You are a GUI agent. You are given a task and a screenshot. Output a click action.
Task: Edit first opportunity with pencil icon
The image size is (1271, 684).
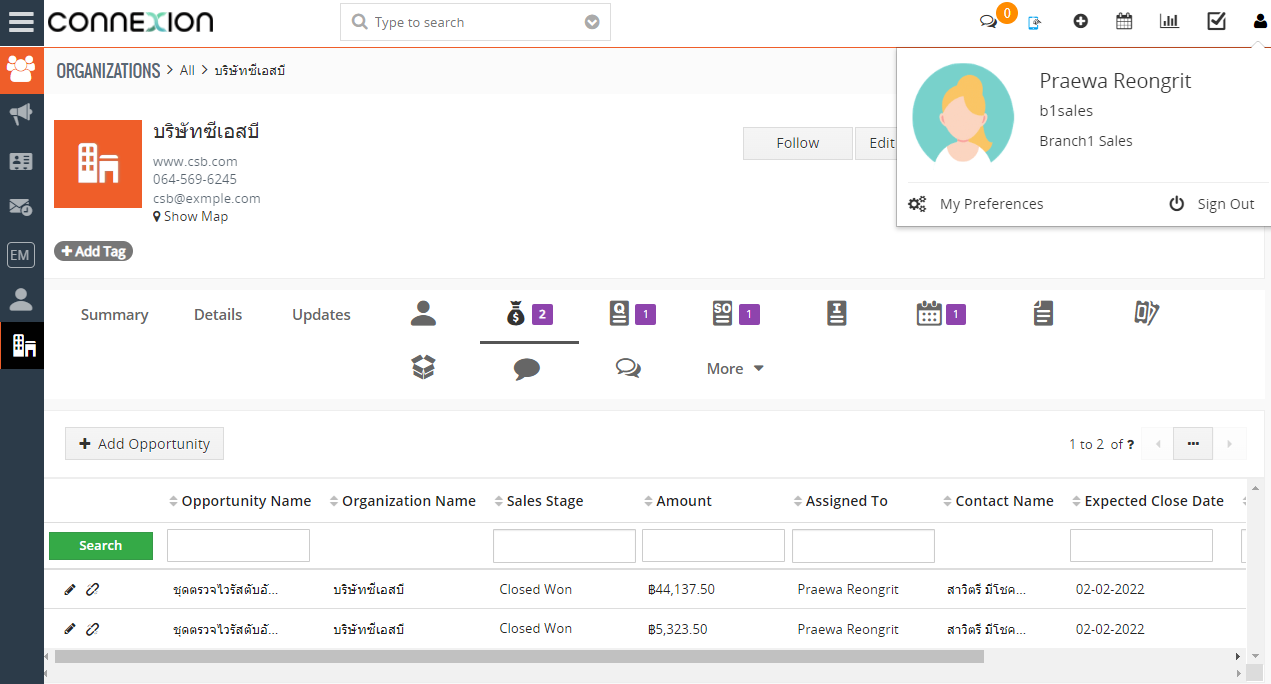point(69,589)
